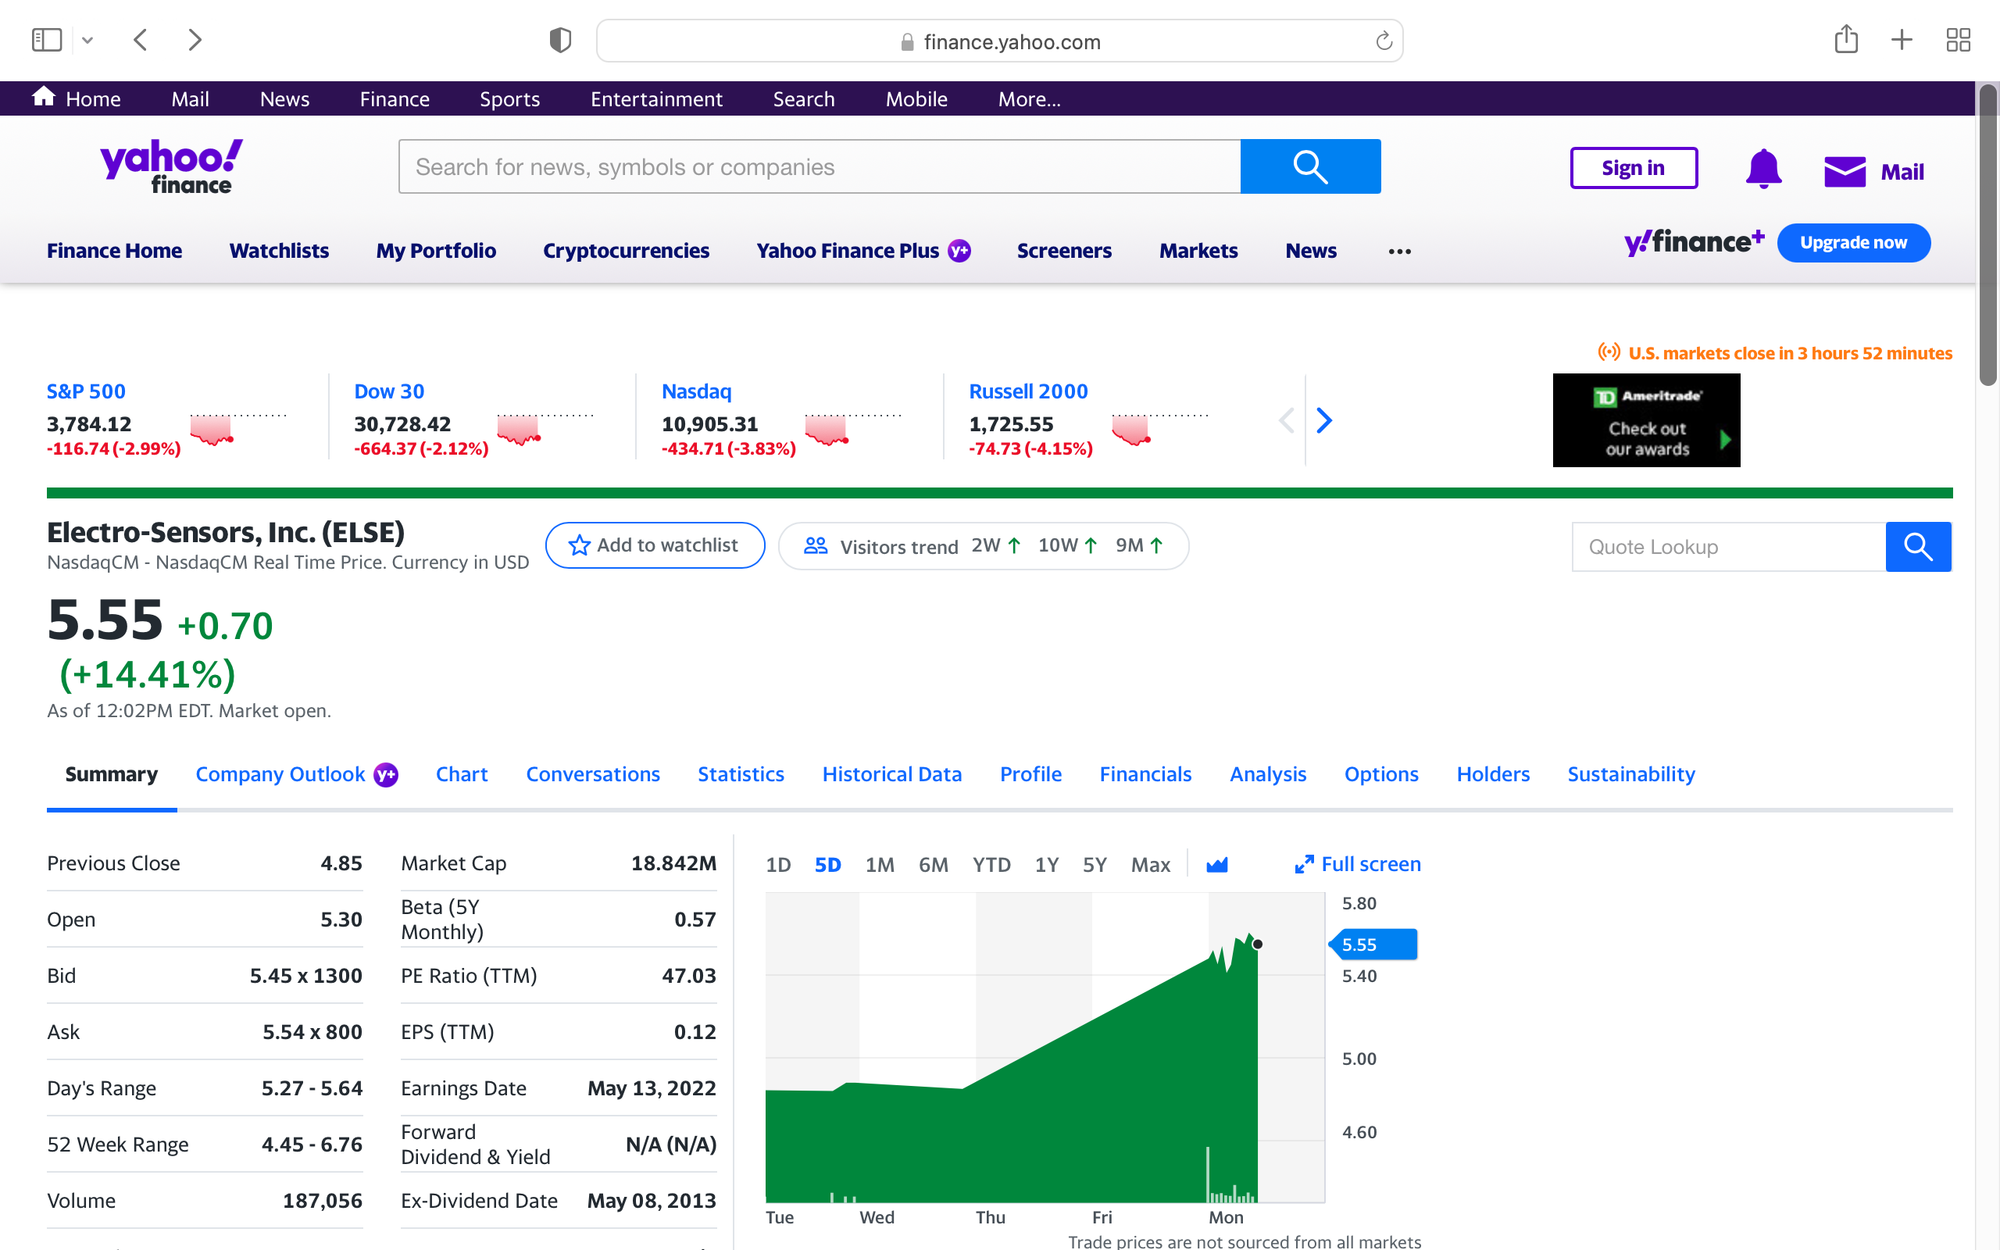The width and height of the screenshot is (2000, 1250).
Task: Select the 1M chart timeframe option
Action: pyautogui.click(x=878, y=864)
